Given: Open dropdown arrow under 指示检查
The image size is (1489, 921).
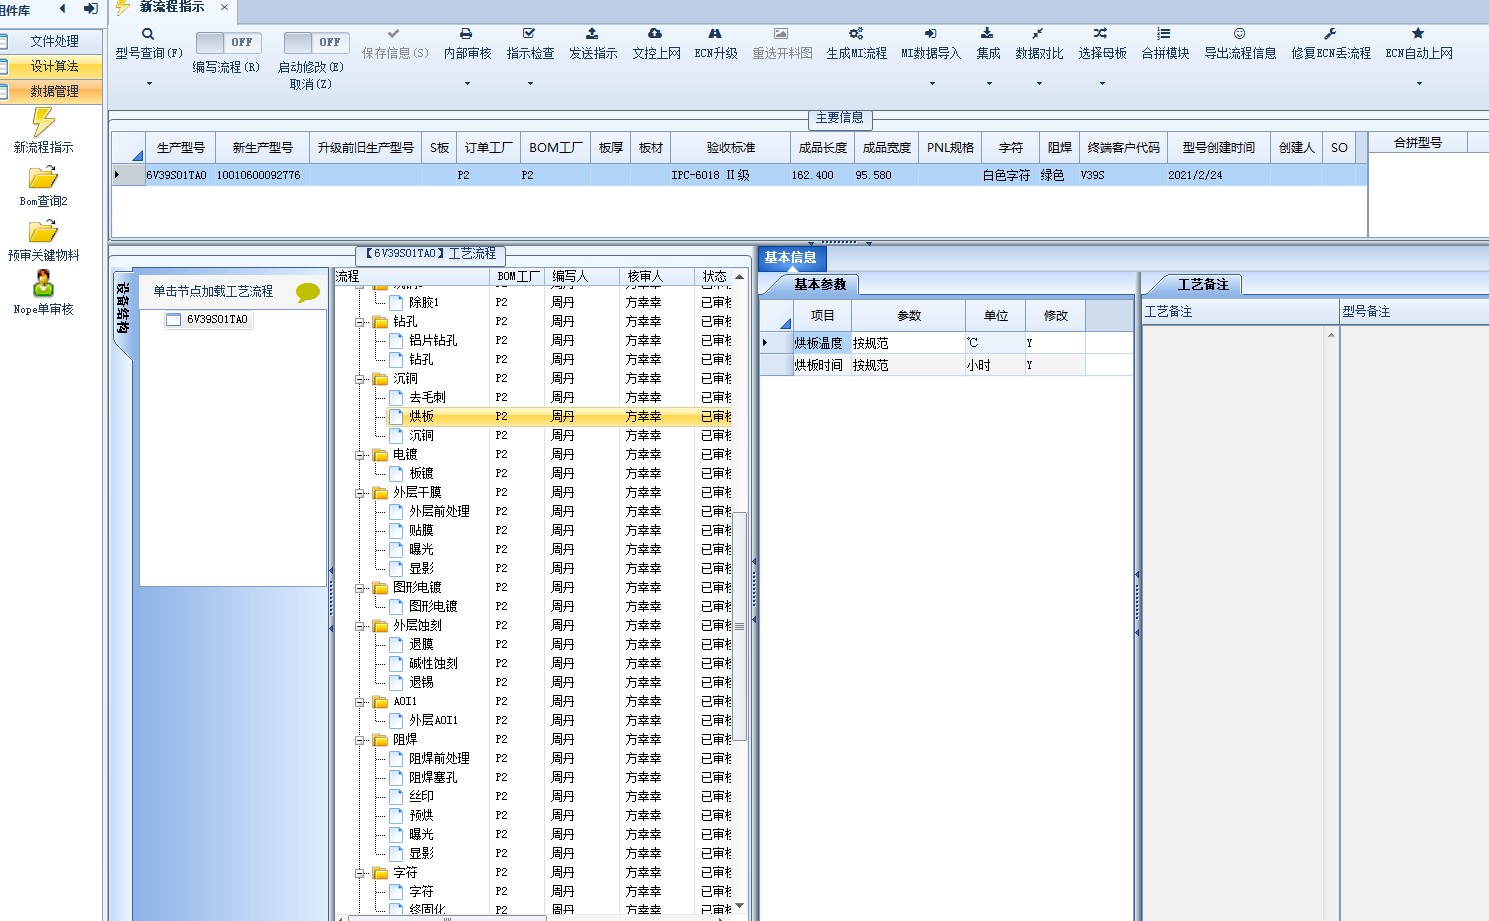Looking at the screenshot, I should tap(530, 84).
